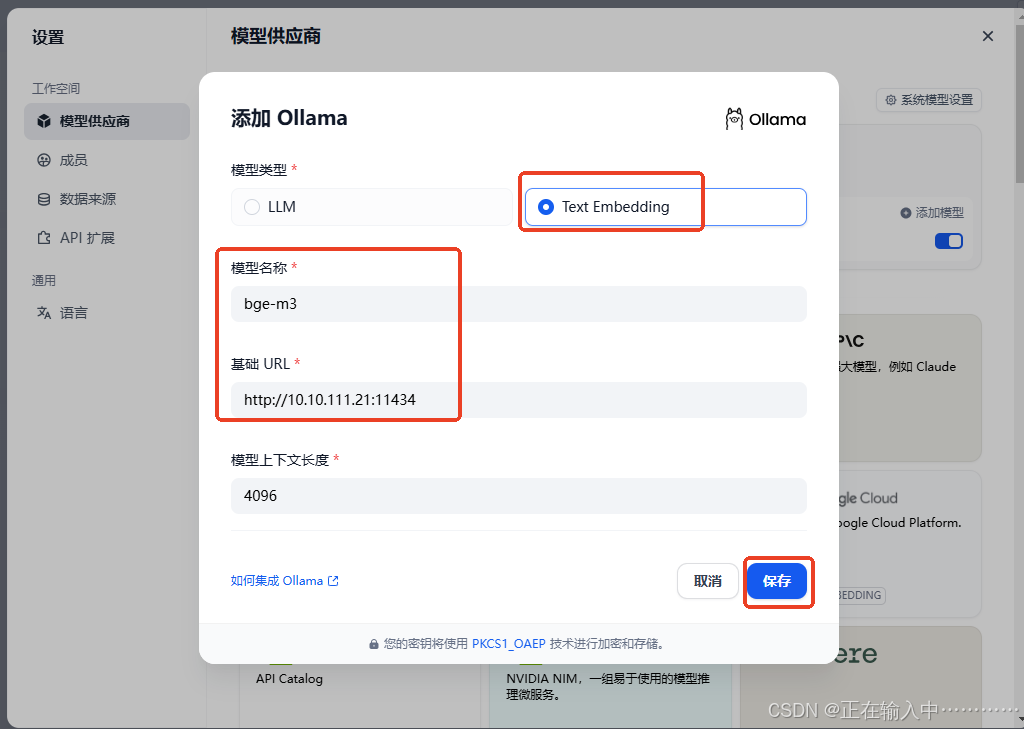The height and width of the screenshot is (729, 1024).
Task: Close the settings panel with X
Action: (x=988, y=37)
